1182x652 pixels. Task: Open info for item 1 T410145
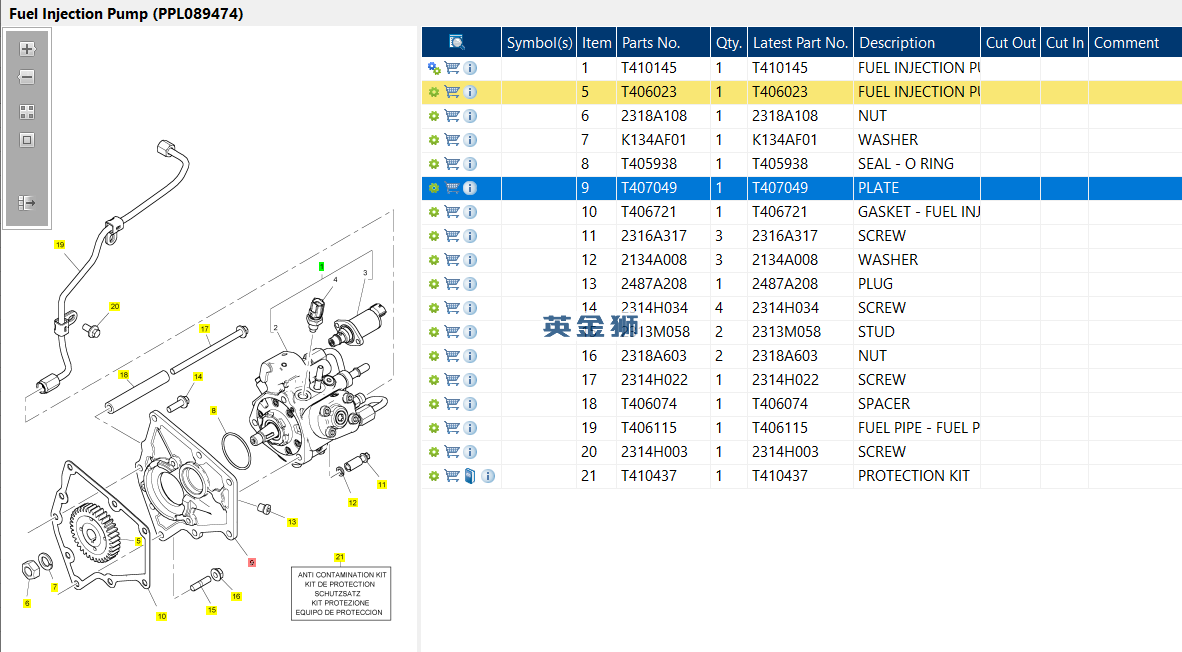coord(470,68)
